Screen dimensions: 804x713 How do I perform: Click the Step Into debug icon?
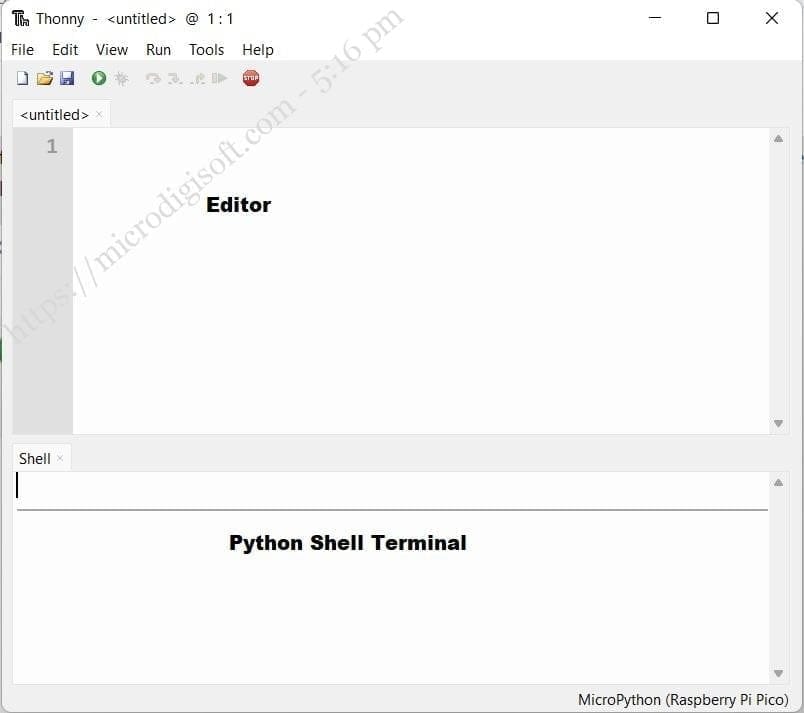click(175, 77)
